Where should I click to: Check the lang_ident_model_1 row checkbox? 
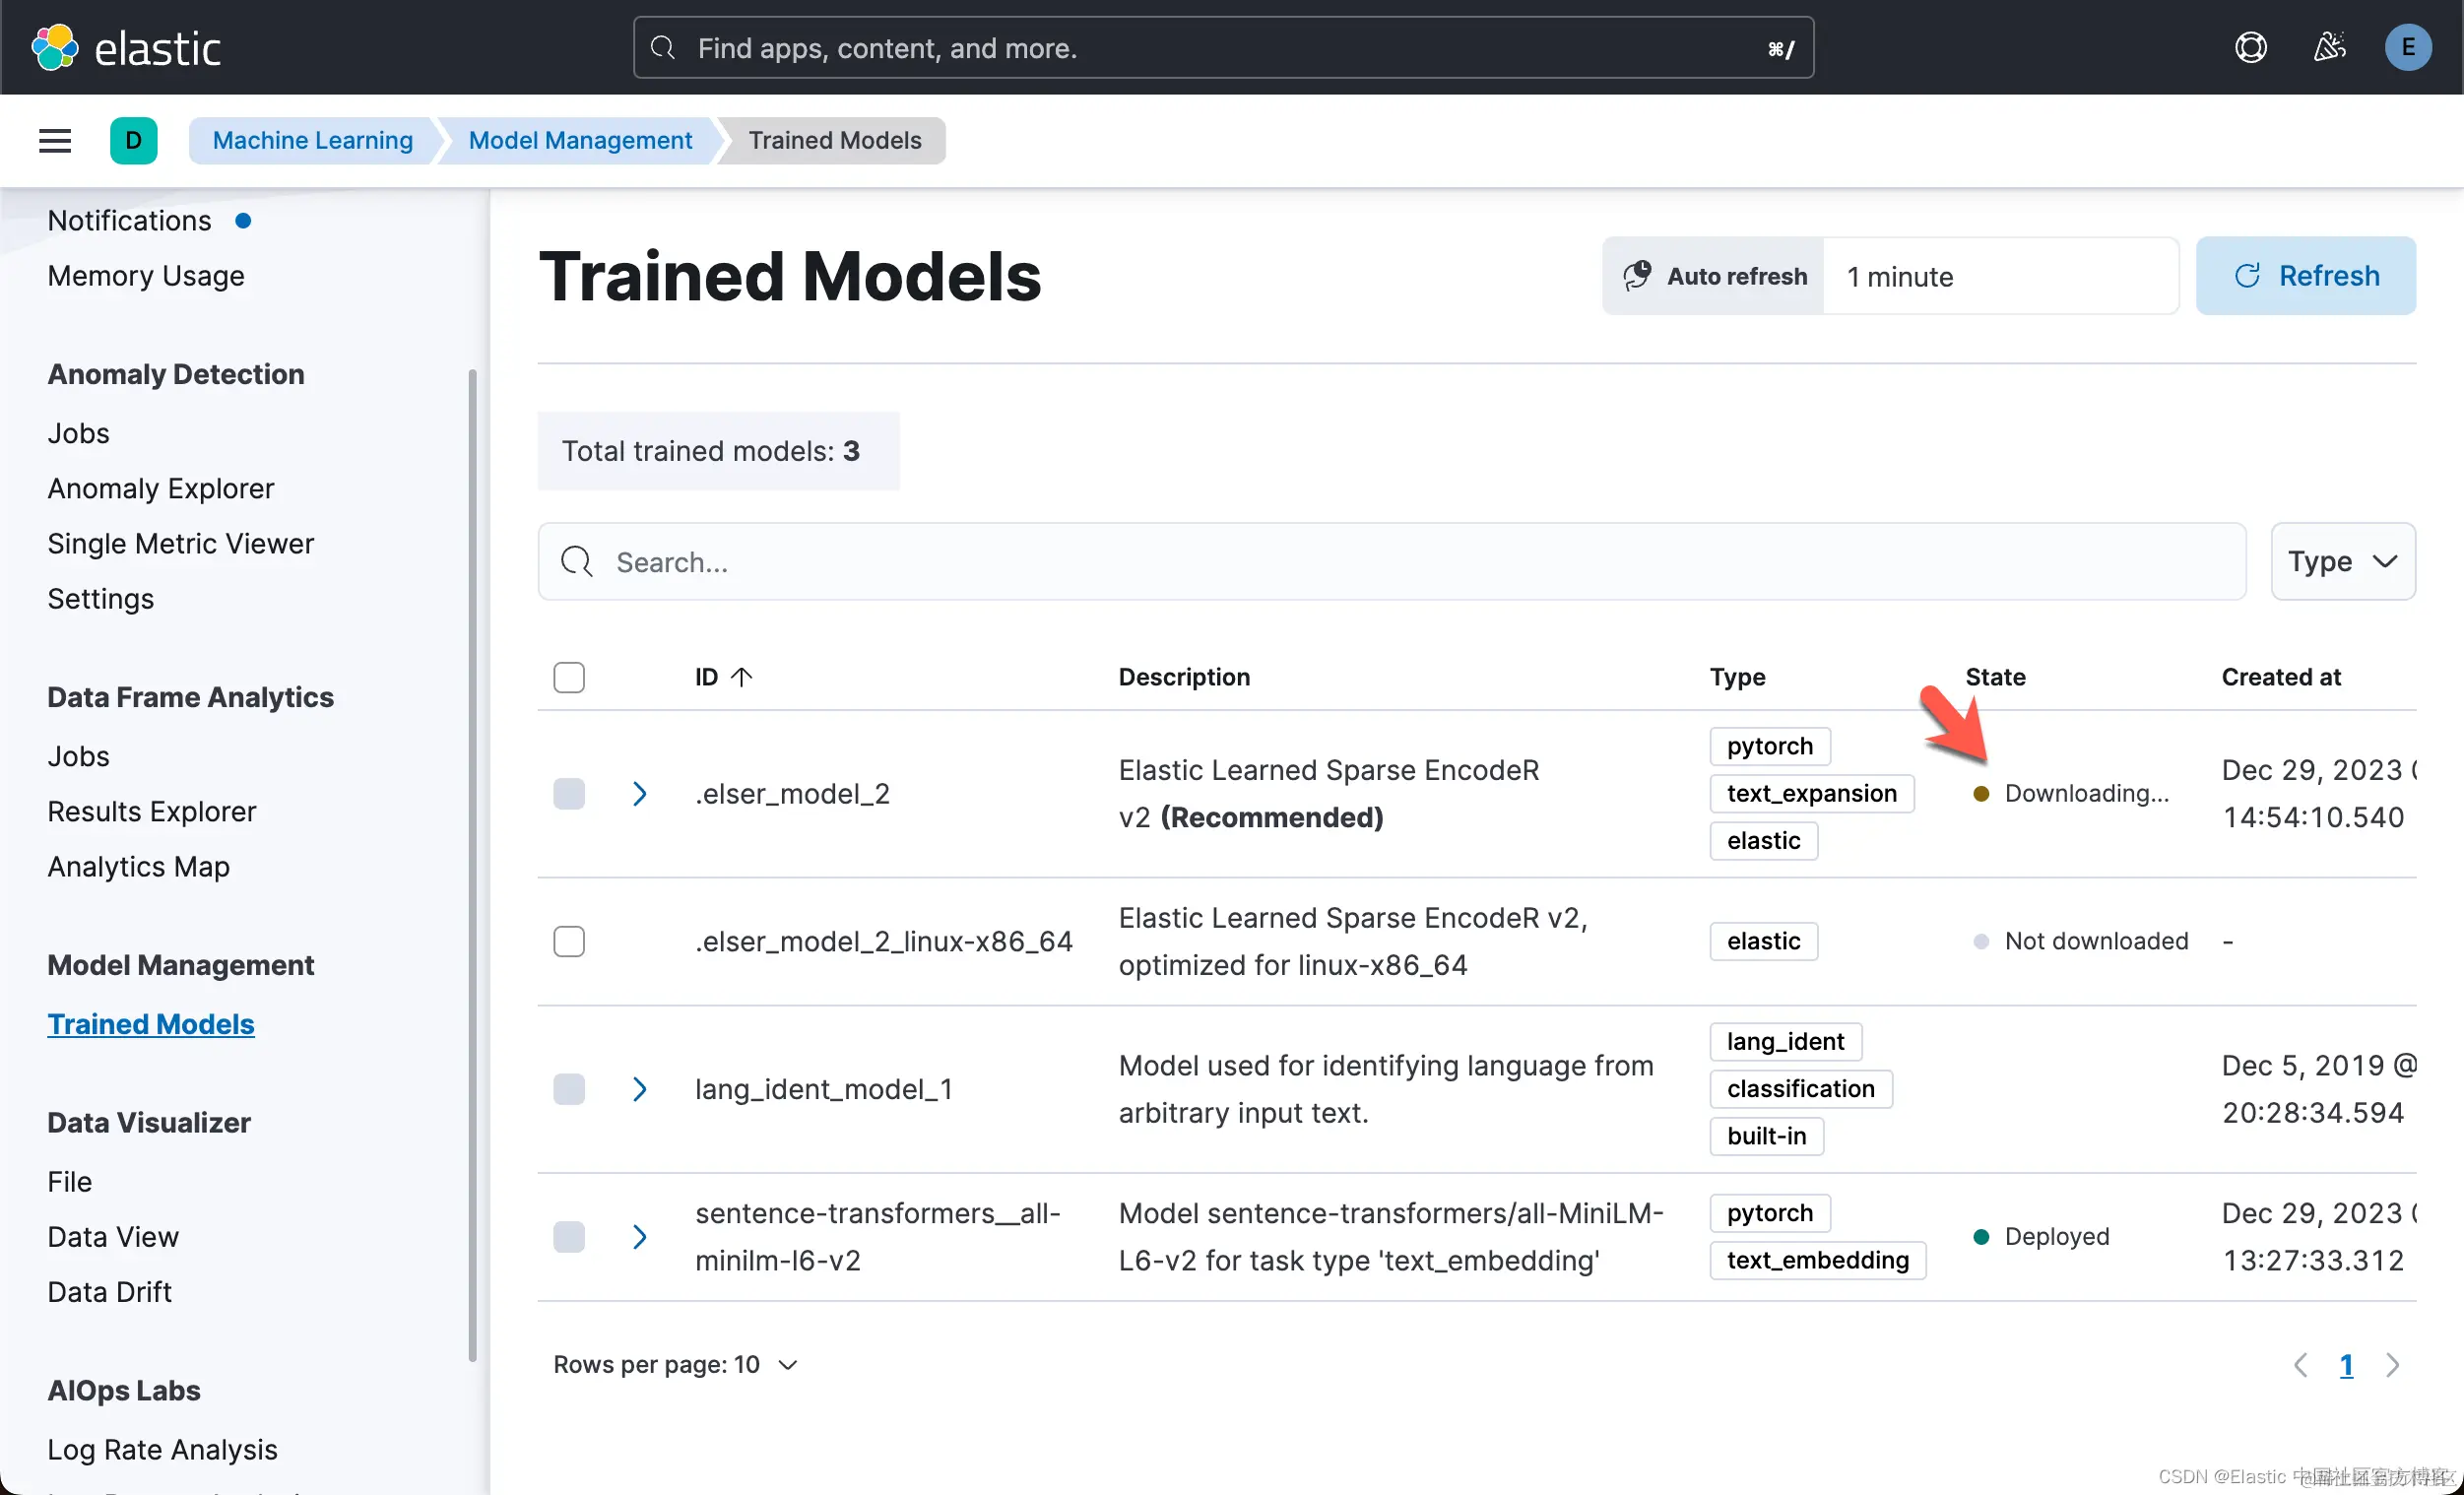569,1089
